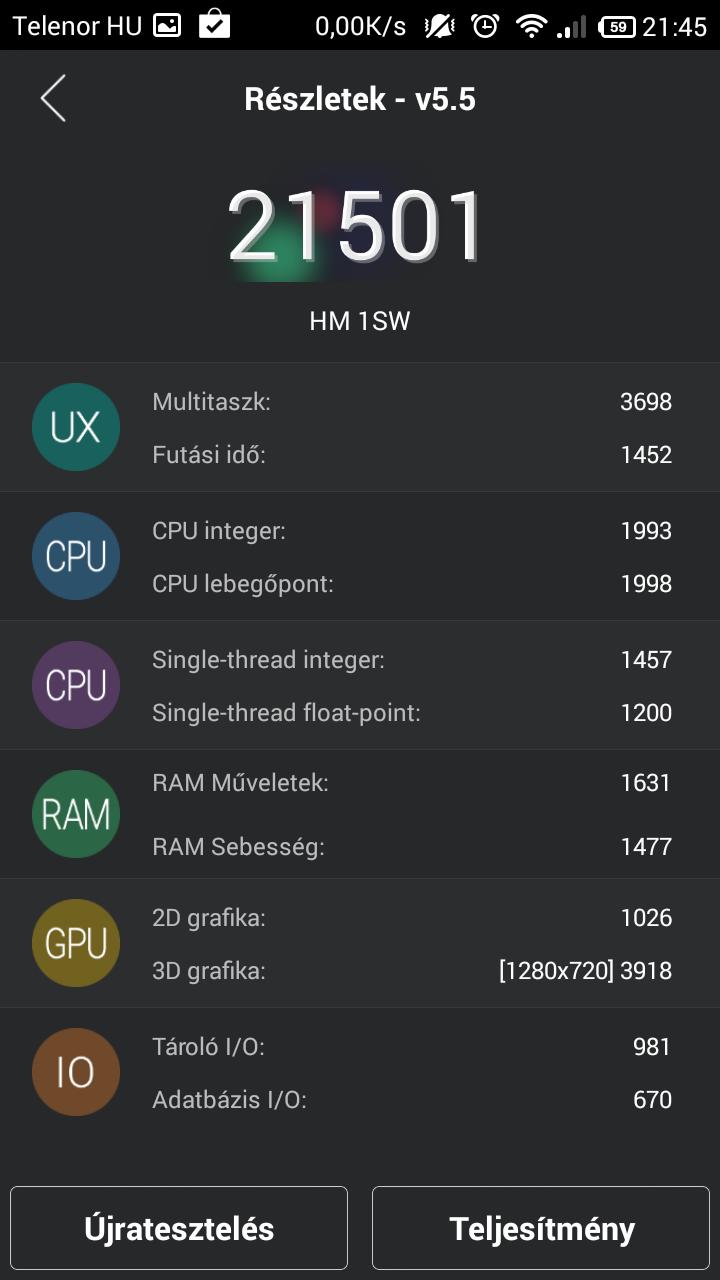The height and width of the screenshot is (1280, 720).
Task: Tap the battery indicator icon
Action: coord(618,27)
